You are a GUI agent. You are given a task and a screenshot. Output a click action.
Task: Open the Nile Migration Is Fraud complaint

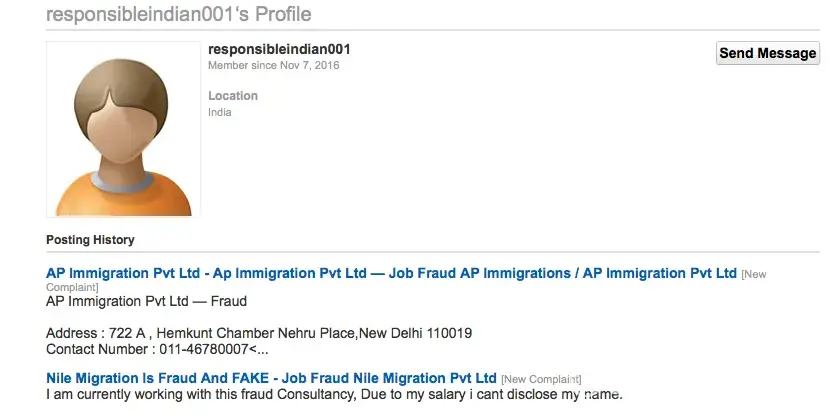point(271,378)
